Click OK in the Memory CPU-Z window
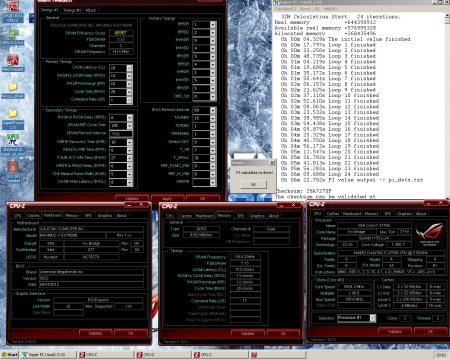 [283, 333]
